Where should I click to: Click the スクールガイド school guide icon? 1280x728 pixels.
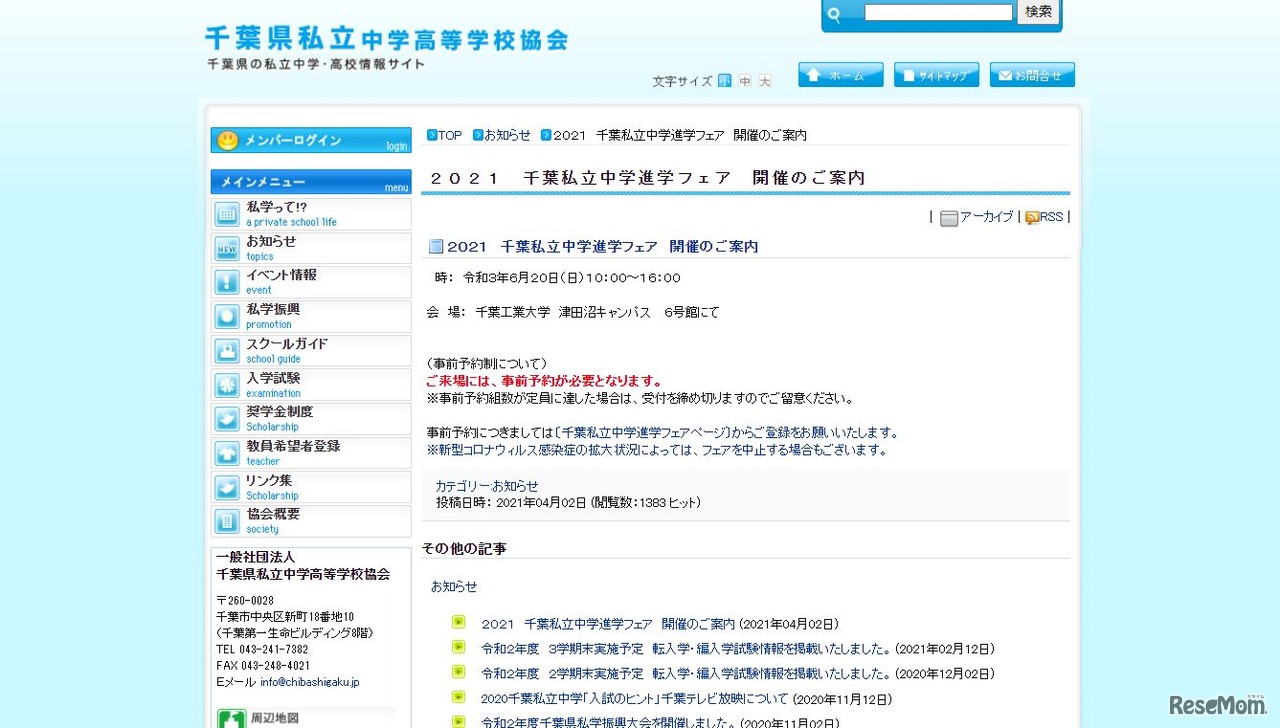coord(227,350)
